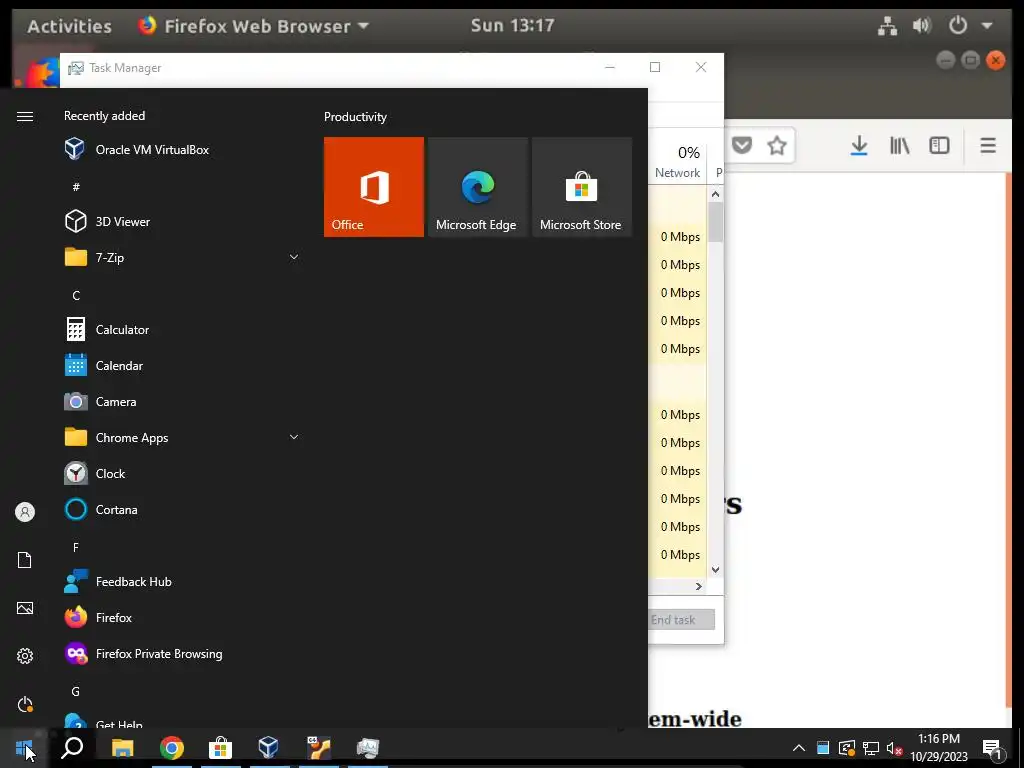The height and width of the screenshot is (768, 1024).
Task: Jump to the G letter group header
Action: click(x=76, y=691)
